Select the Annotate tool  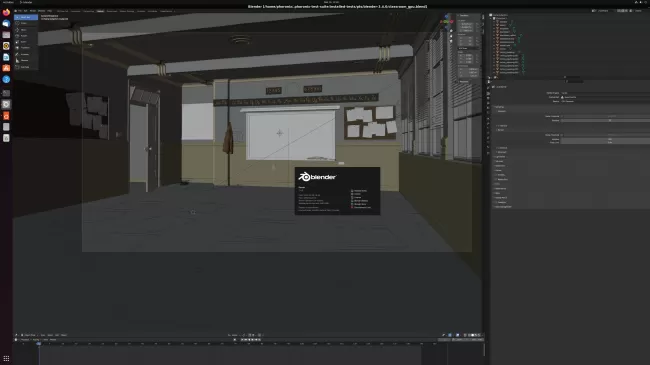point(26,54)
